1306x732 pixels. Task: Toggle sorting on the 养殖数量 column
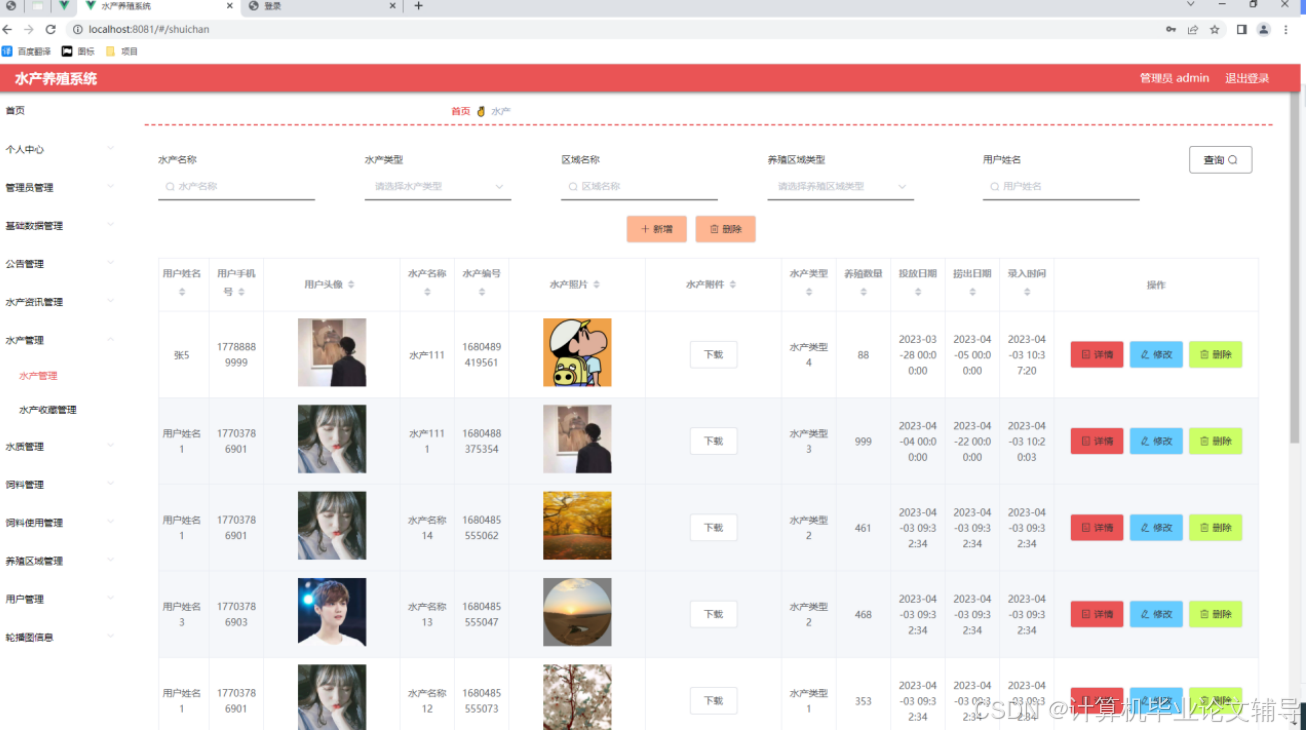(862, 292)
